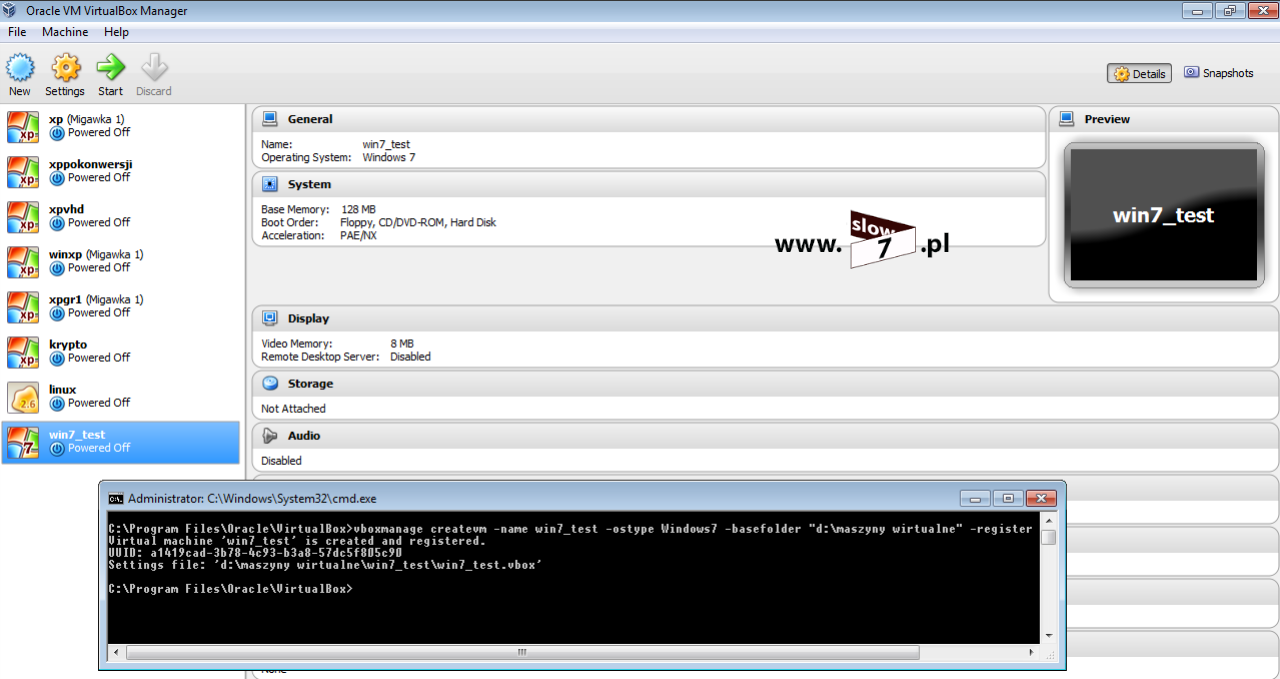Click the krypto machine's OS icon
1280x679 pixels.
click(x=23, y=352)
